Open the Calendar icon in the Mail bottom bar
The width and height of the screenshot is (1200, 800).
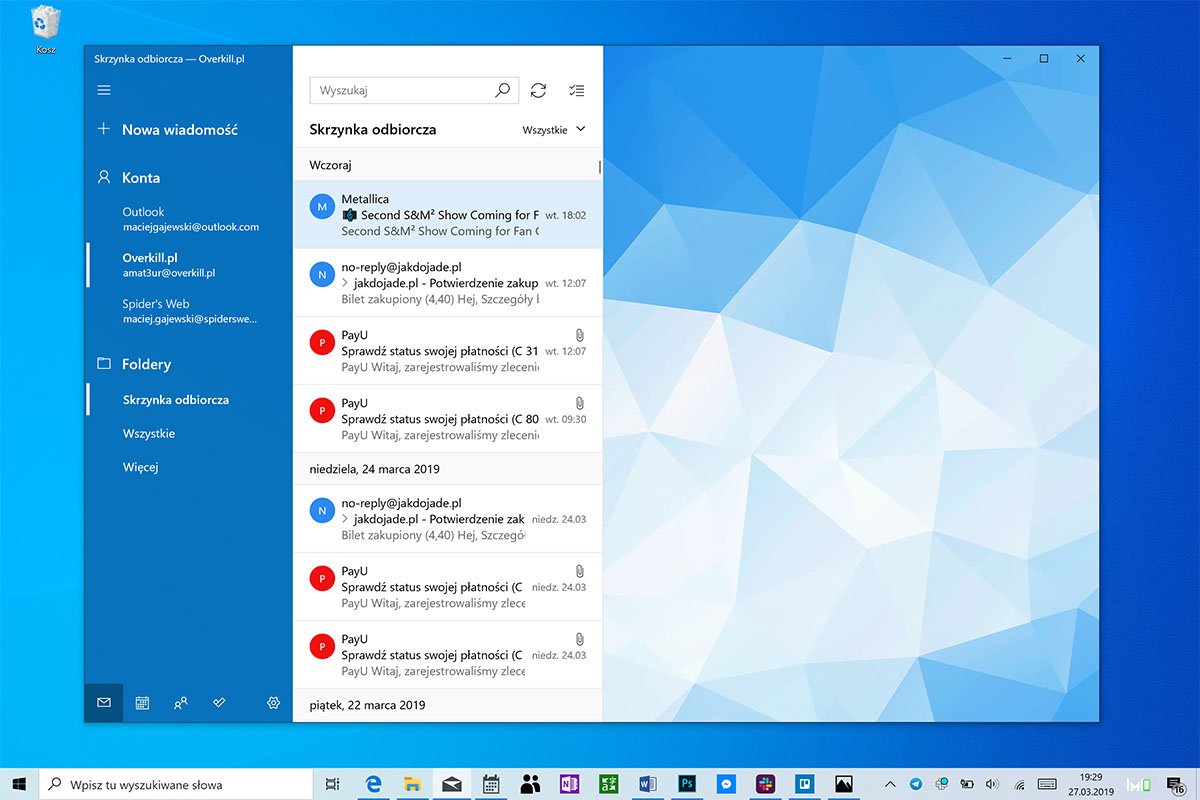pyautogui.click(x=142, y=703)
